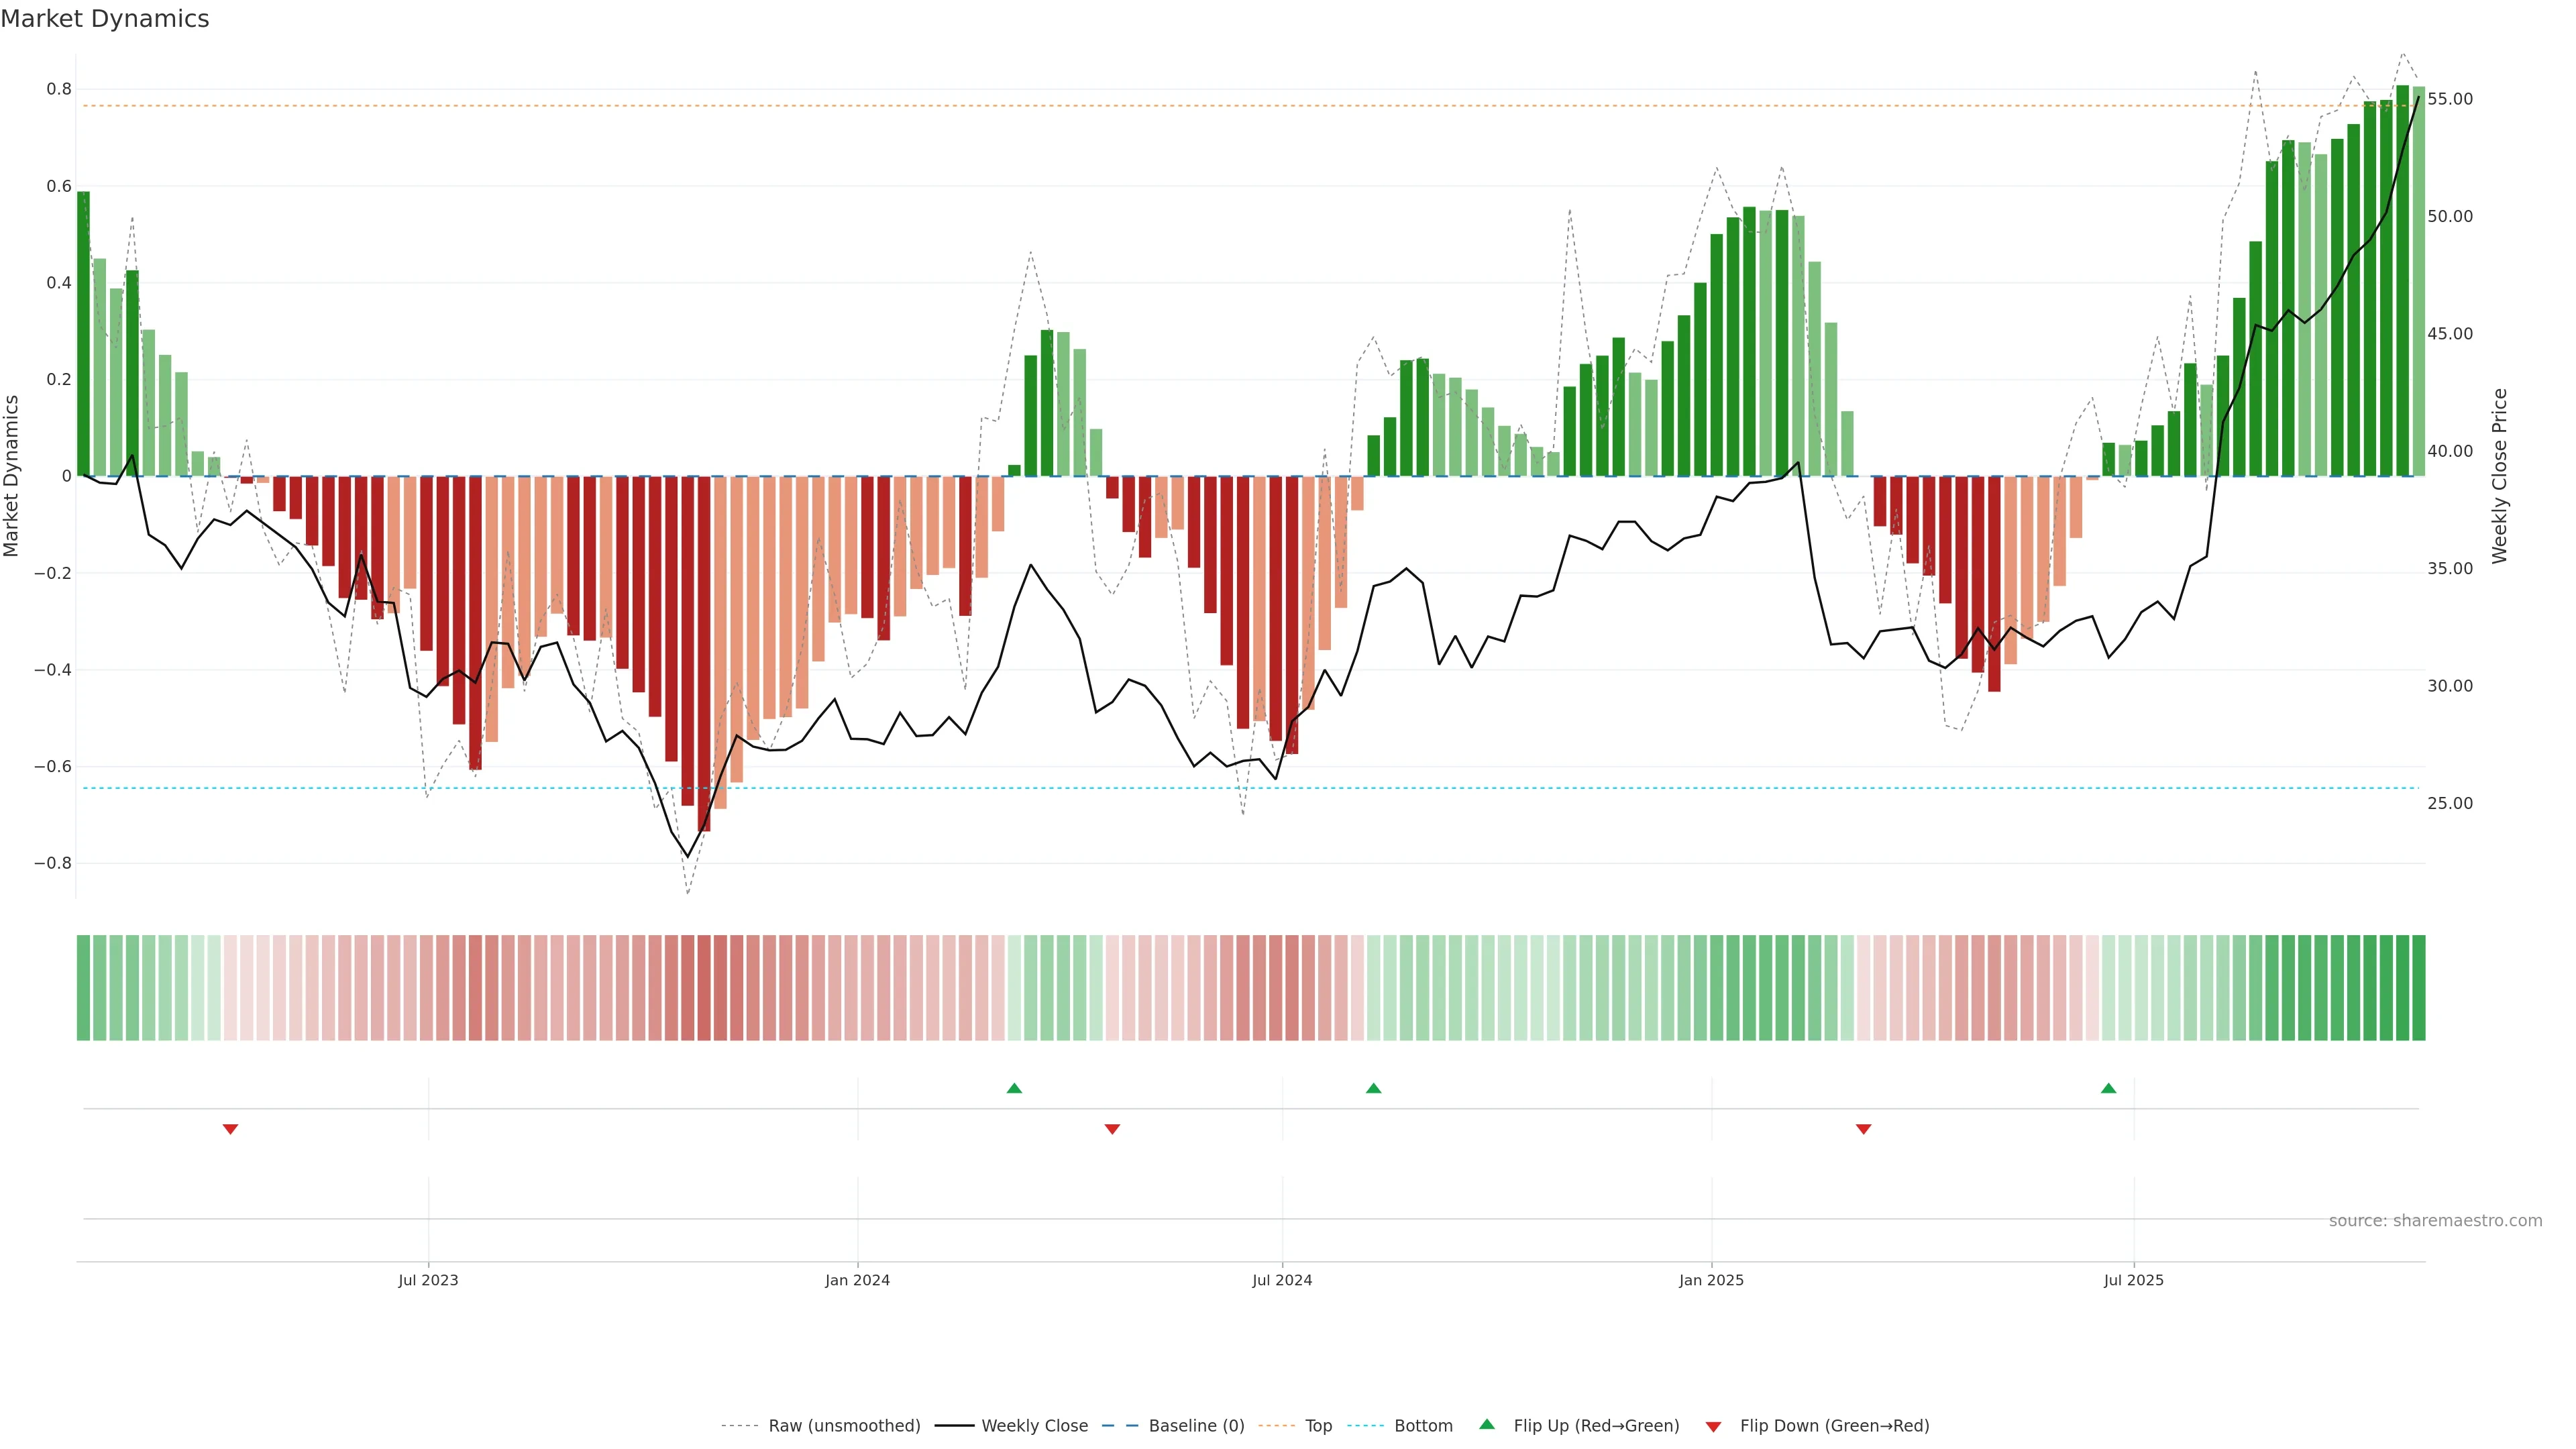Toggle the Raw (unsmoothed) legend entry
Viewport: 2576px width, 1449px height.
coord(843,1426)
